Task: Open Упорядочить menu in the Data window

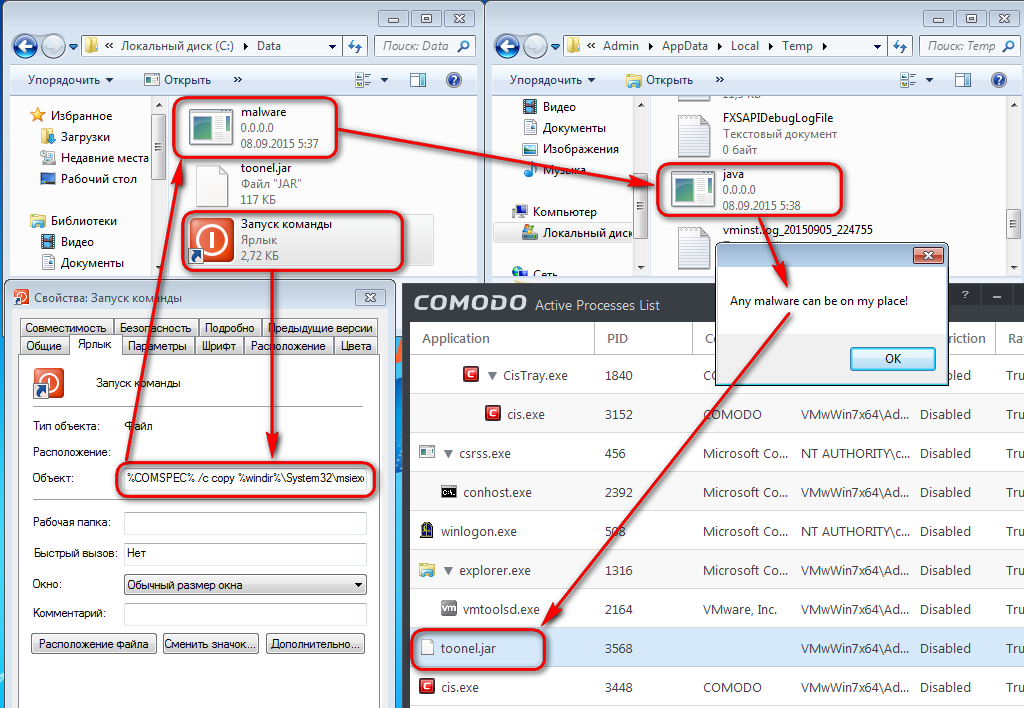Action: coord(70,80)
